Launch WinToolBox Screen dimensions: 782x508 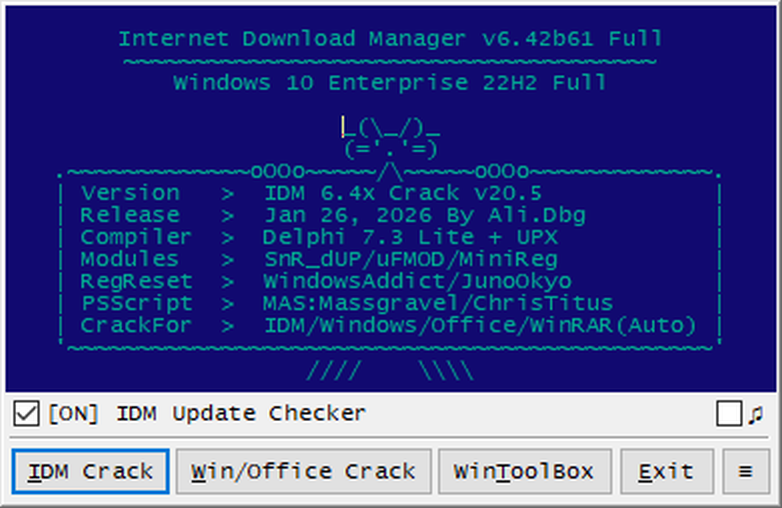523,471
